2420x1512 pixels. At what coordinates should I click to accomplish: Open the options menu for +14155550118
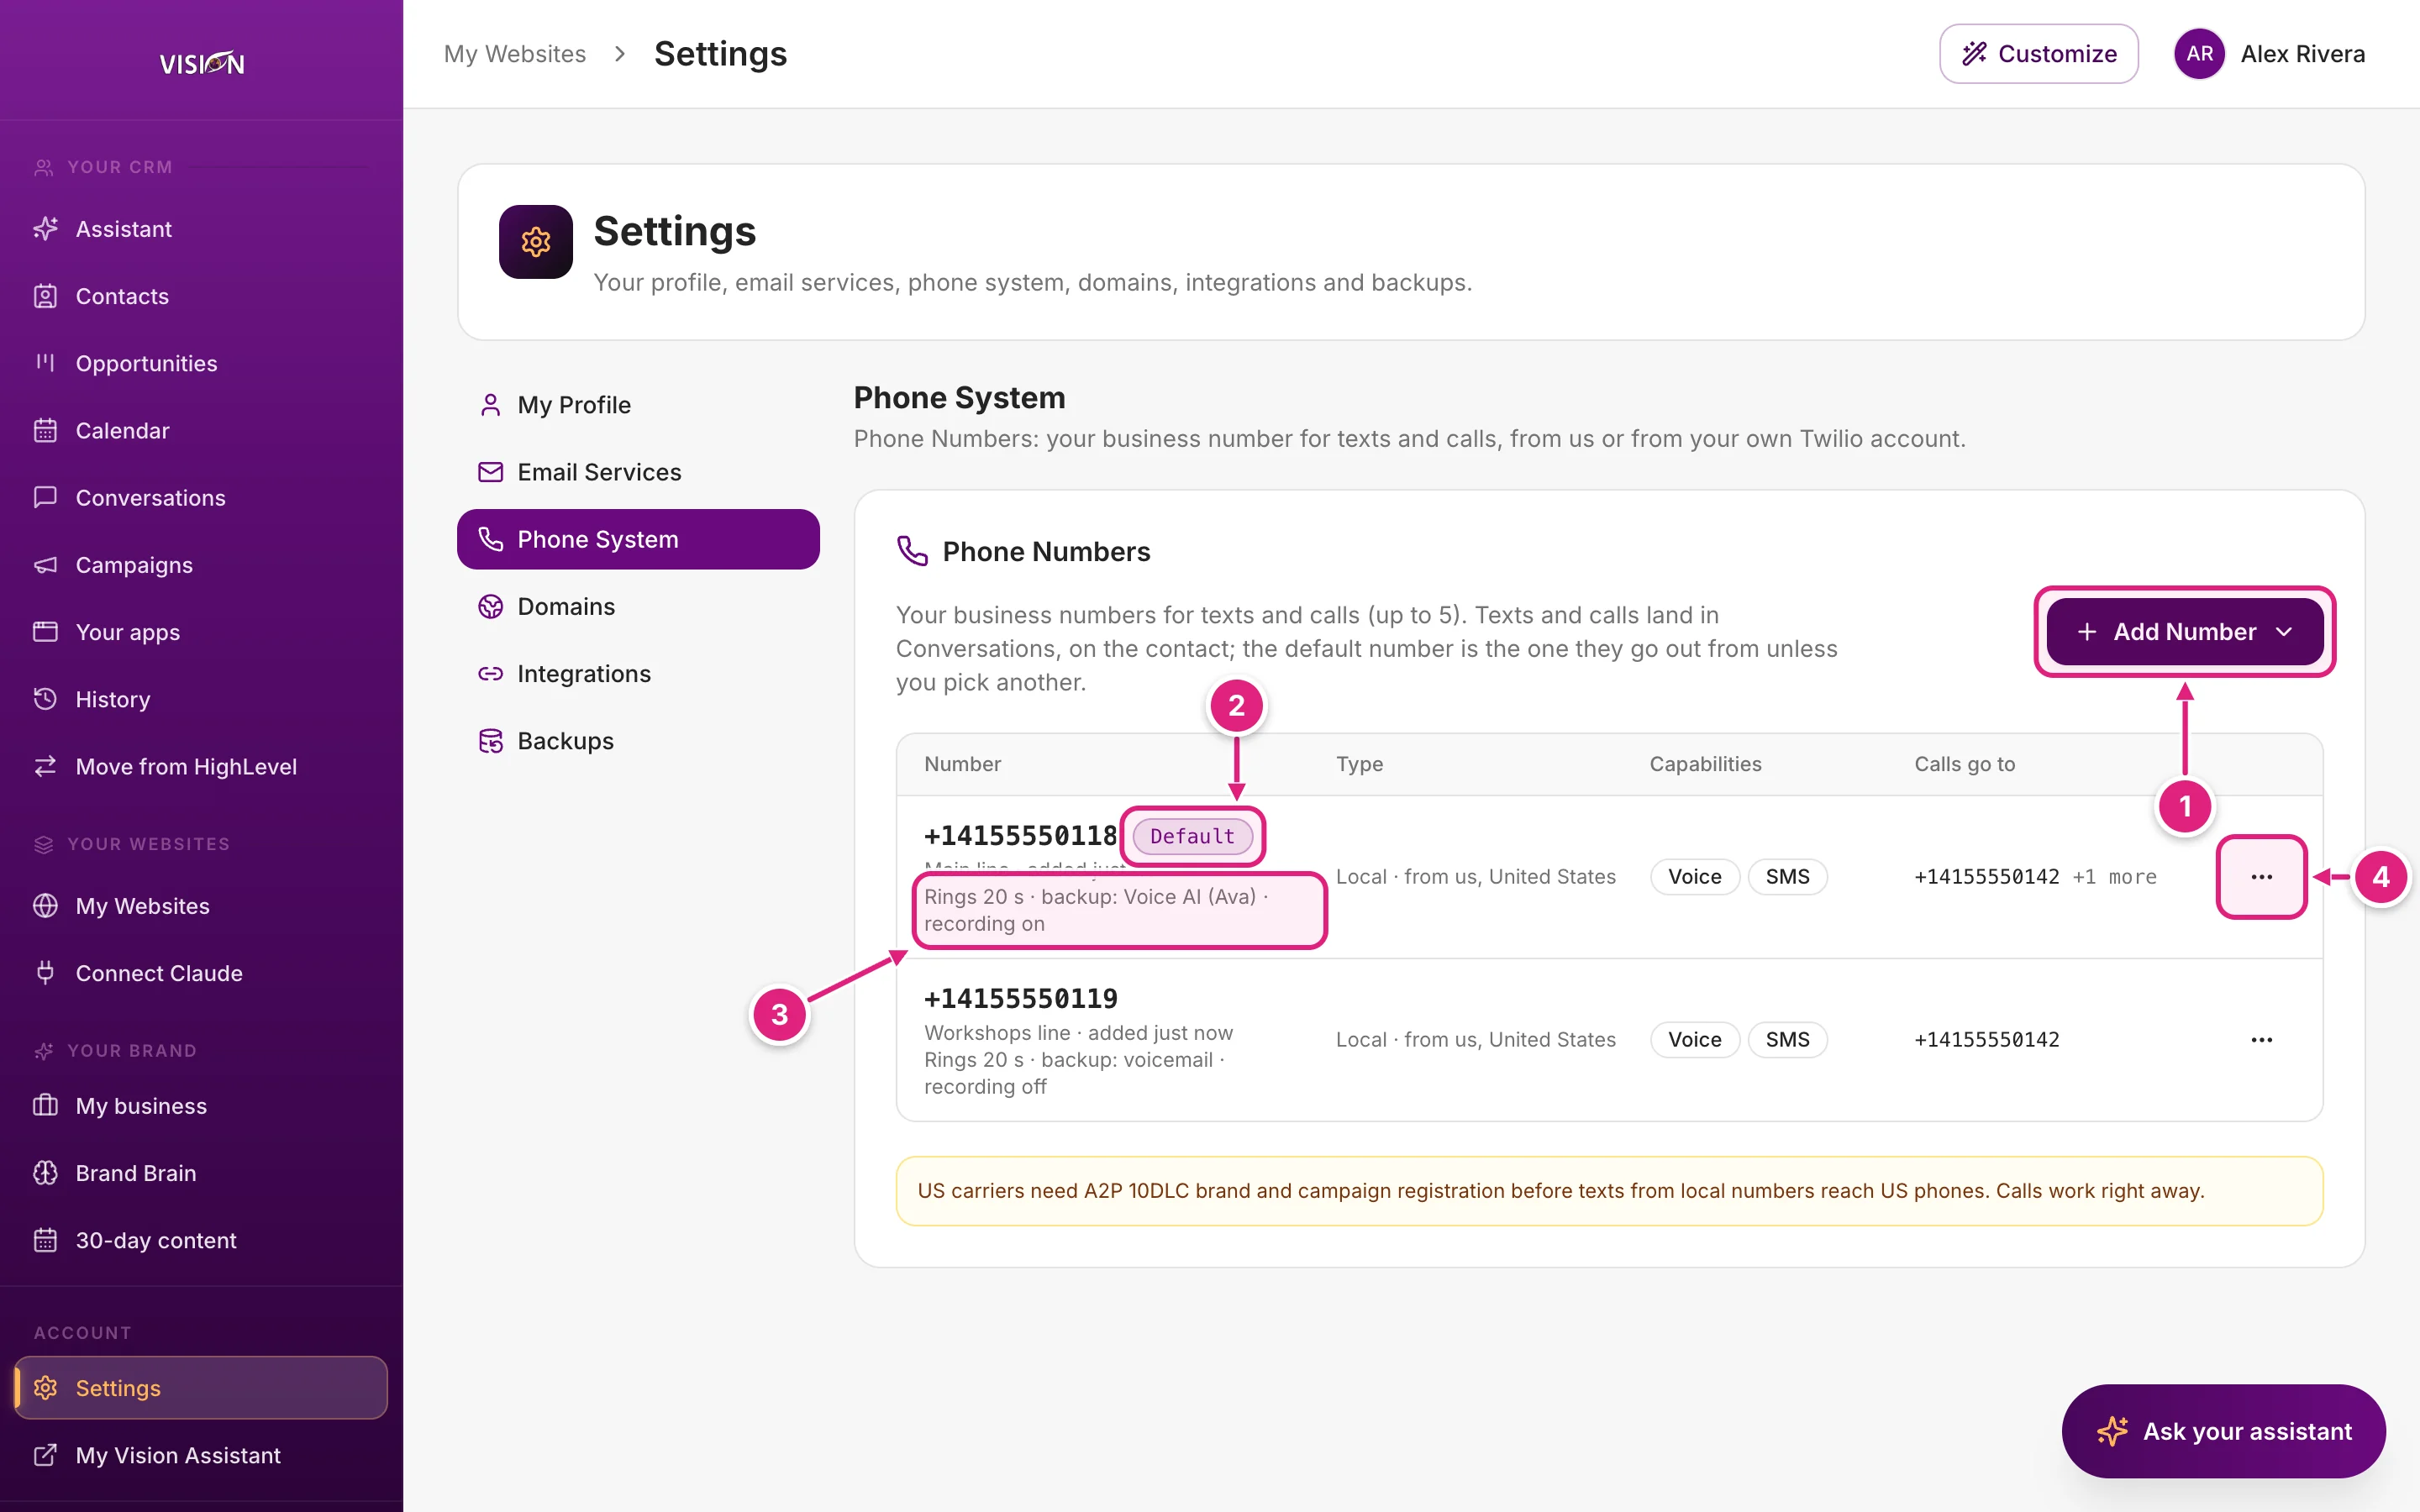[2262, 877]
